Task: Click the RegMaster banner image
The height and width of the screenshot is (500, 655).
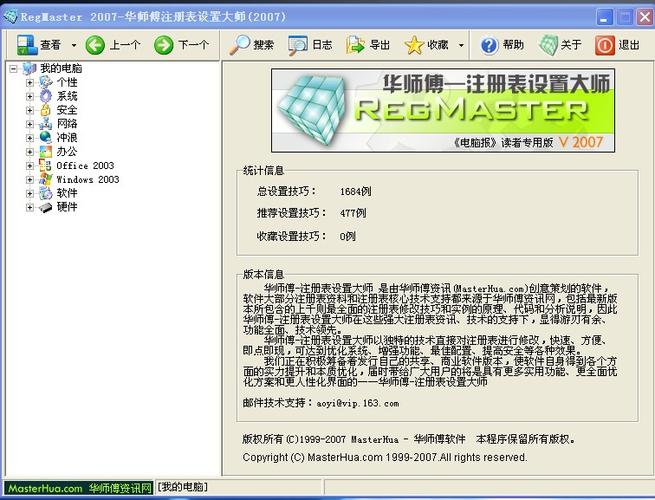Action: (443, 111)
